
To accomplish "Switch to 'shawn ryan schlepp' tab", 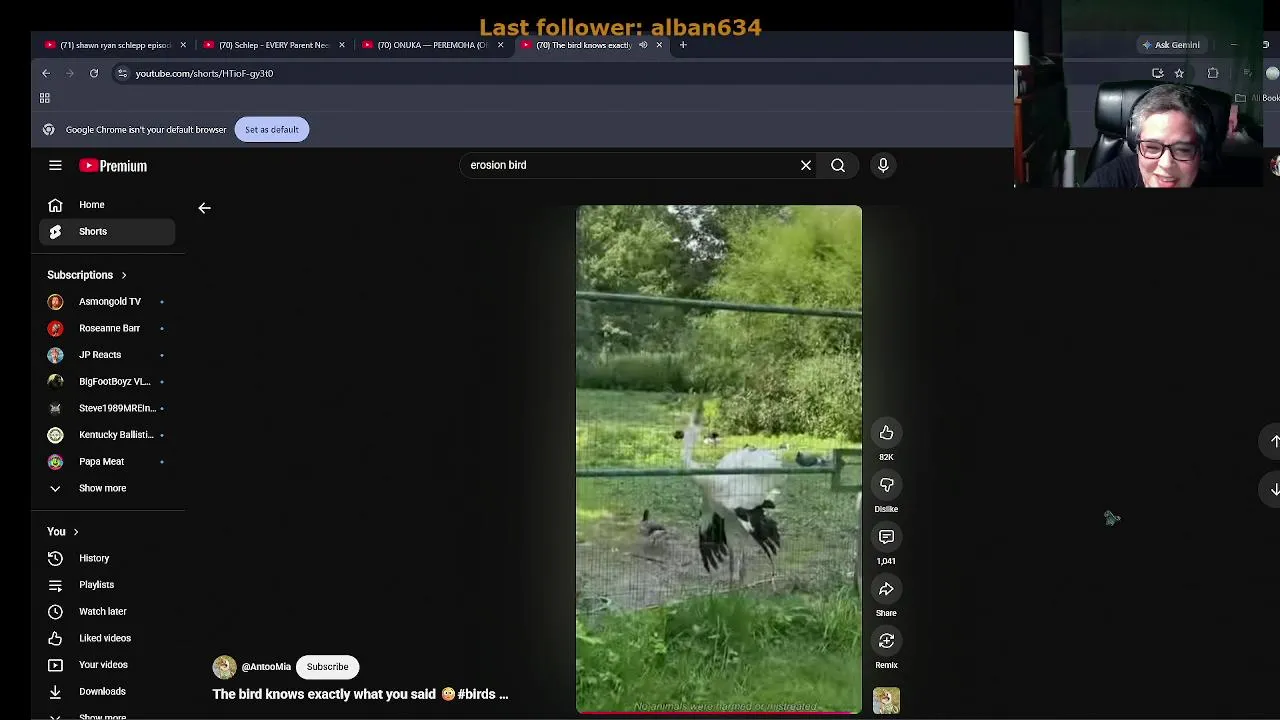I will (116, 45).
